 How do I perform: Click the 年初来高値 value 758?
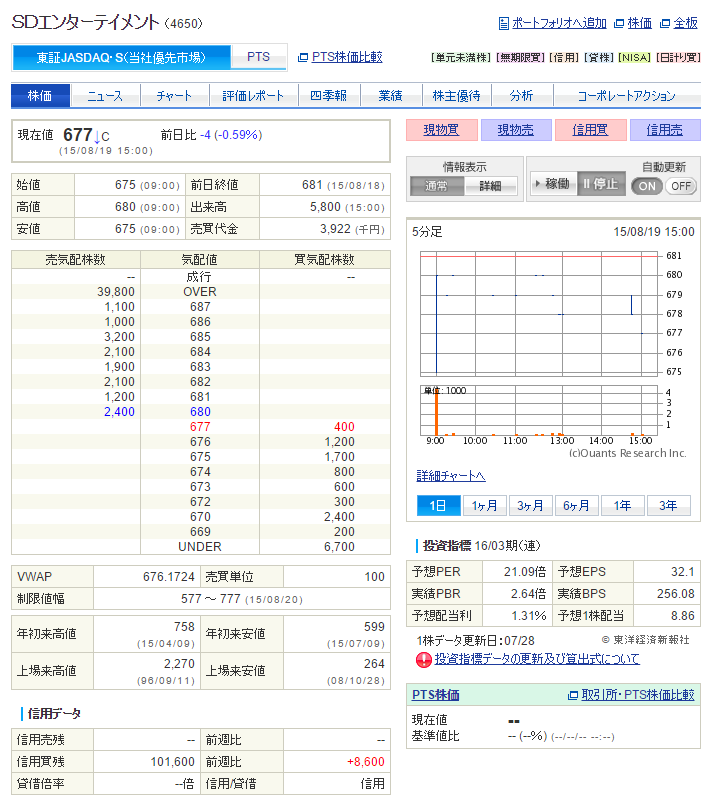click(x=184, y=627)
